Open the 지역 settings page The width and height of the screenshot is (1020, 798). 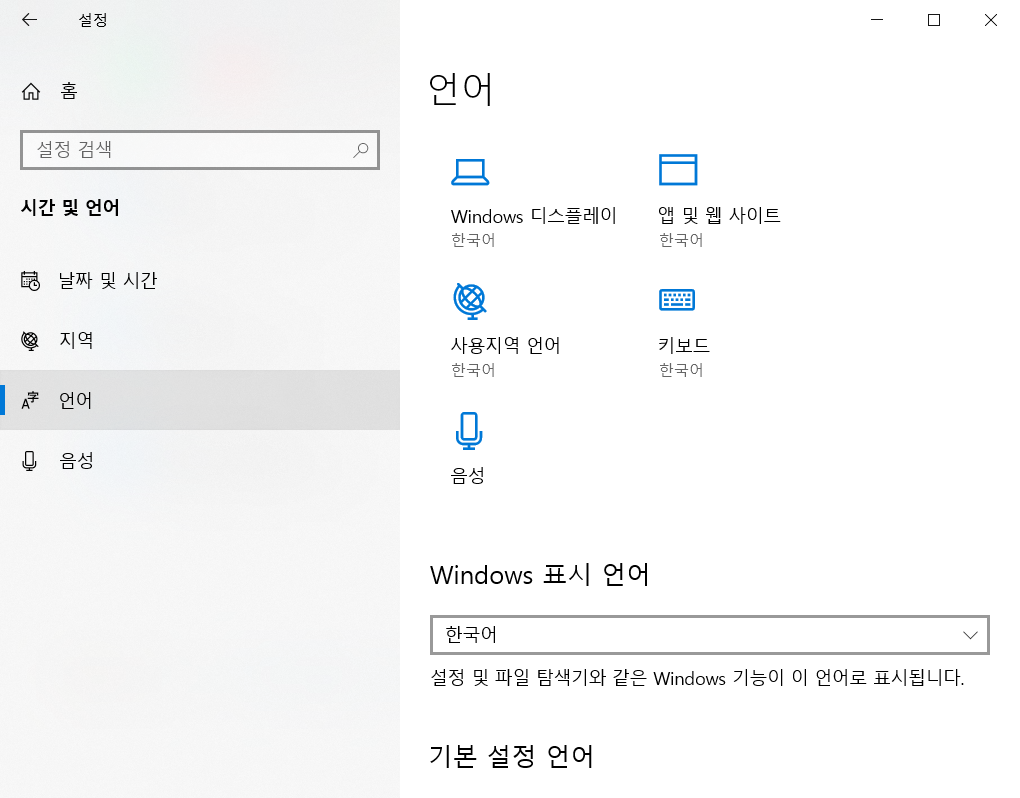pos(200,340)
